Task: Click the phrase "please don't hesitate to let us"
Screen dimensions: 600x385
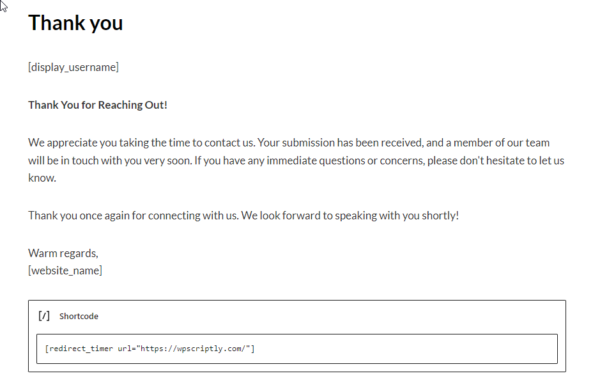Action: tap(496, 160)
